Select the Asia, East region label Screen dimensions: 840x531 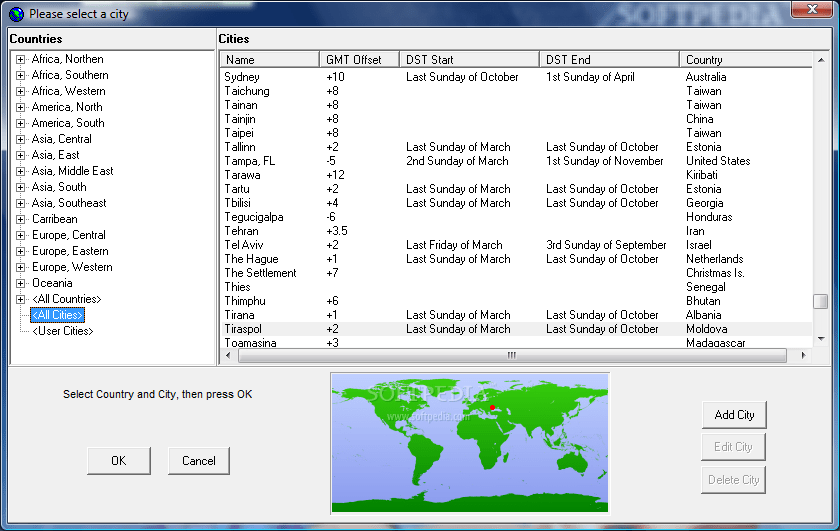pyautogui.click(x=55, y=155)
